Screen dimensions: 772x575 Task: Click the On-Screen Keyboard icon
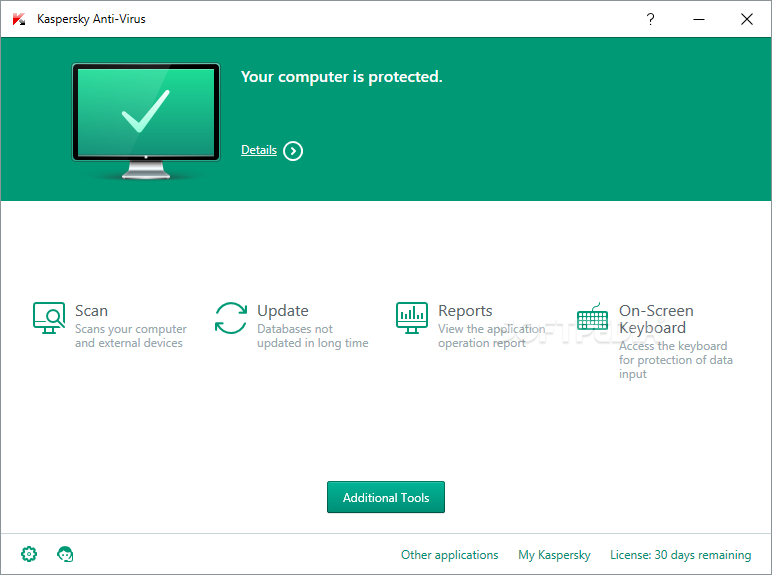pos(592,317)
